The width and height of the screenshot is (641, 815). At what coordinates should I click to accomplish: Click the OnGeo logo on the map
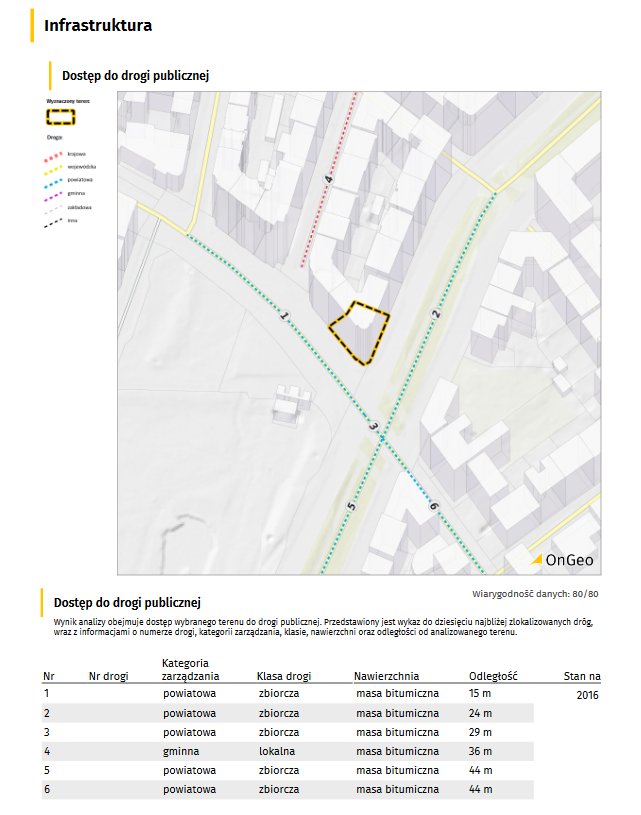562,560
